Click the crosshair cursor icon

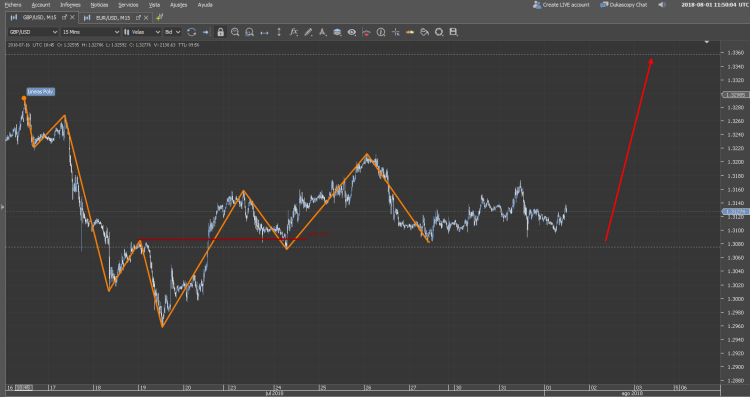tap(396, 32)
